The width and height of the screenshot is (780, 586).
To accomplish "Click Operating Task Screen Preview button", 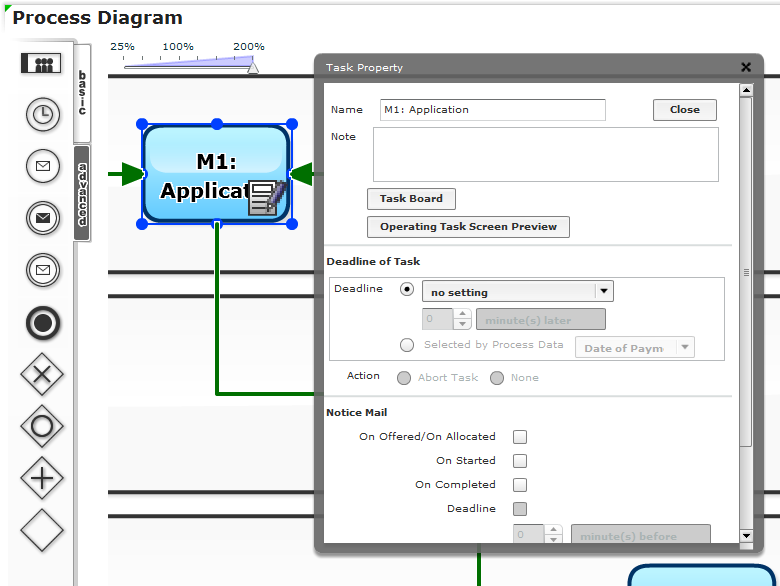I will coord(468,227).
